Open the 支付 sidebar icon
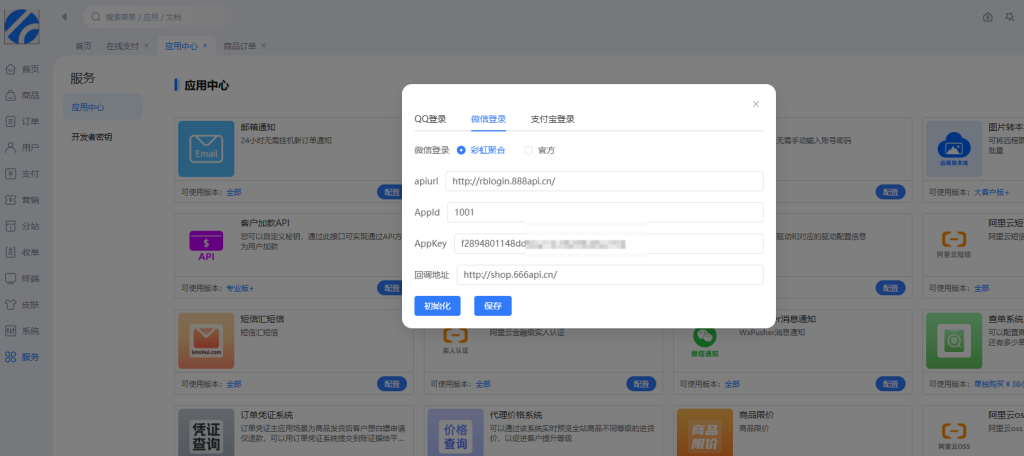Image resolution: width=1024 pixels, height=456 pixels. pyautogui.click(x=24, y=173)
